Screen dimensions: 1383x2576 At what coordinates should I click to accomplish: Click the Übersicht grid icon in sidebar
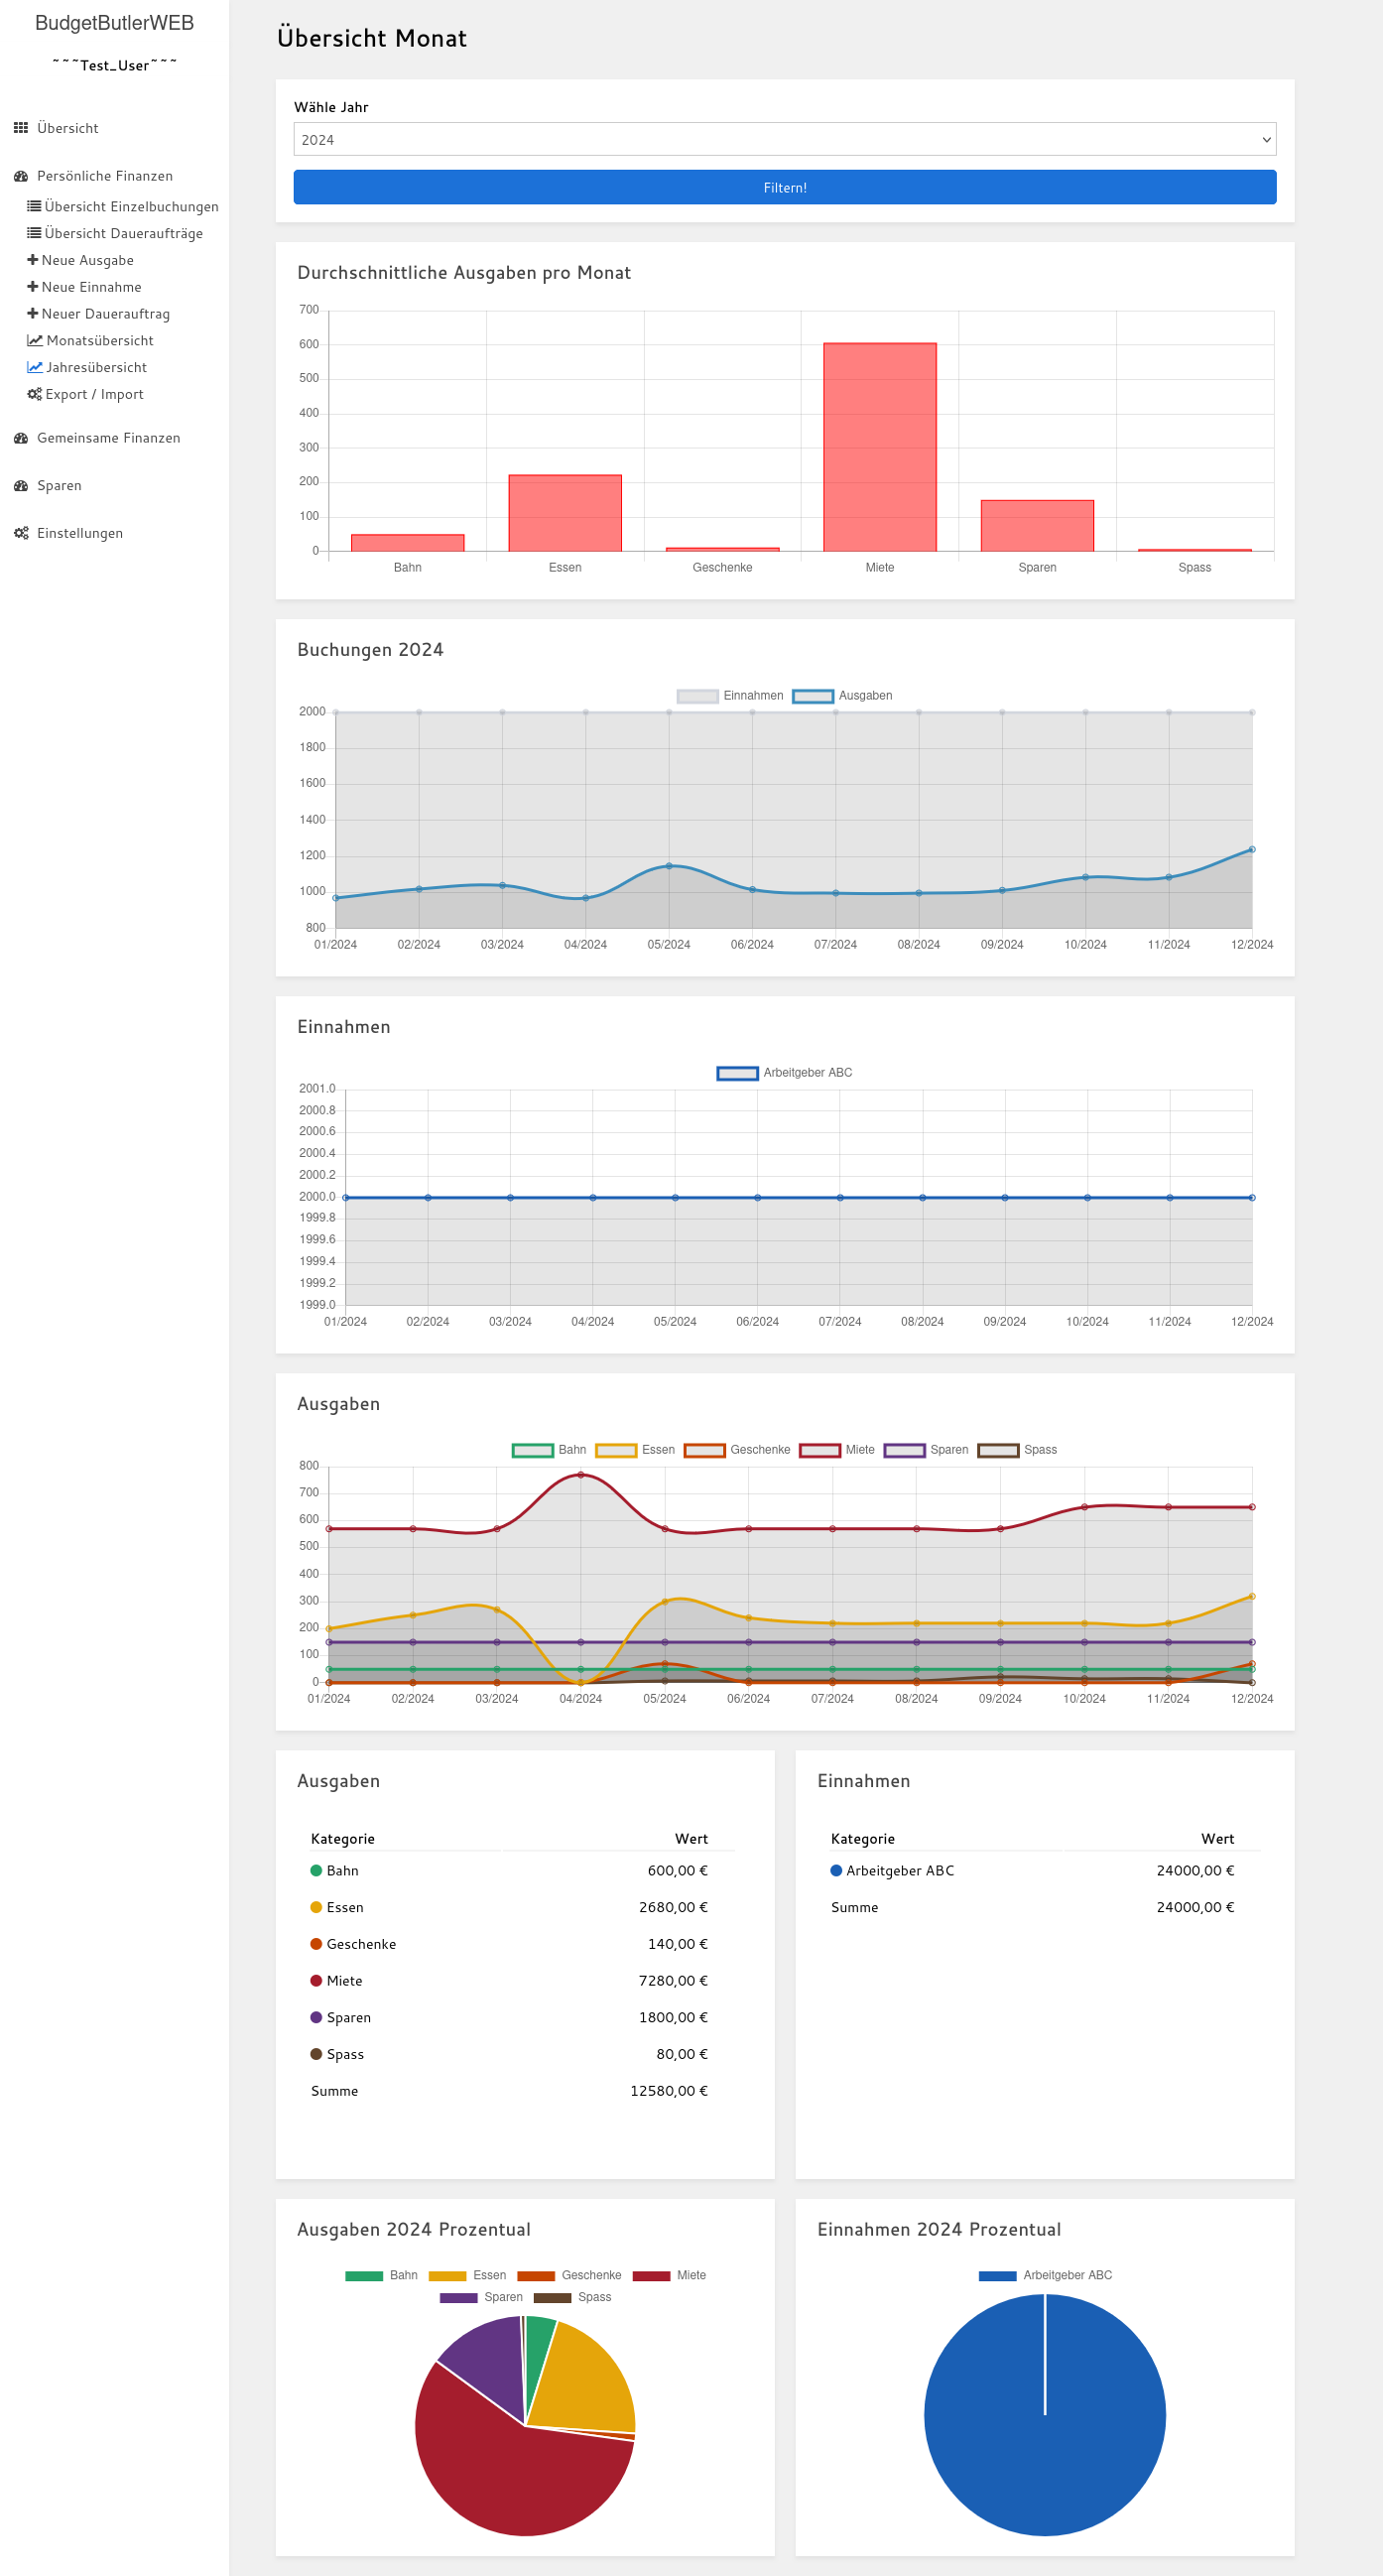pos(21,128)
